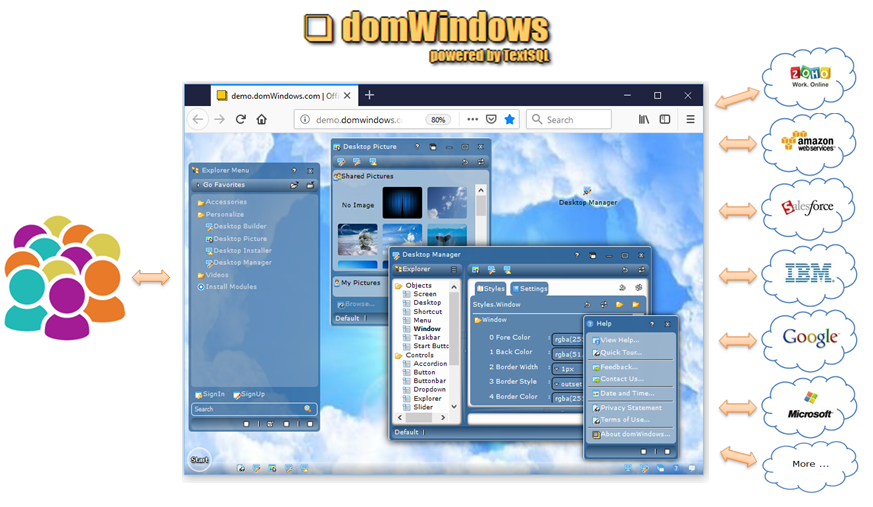Viewport: 873px width, 507px height.
Task: Collapse Window group in Styles.Window
Action: 491,320
